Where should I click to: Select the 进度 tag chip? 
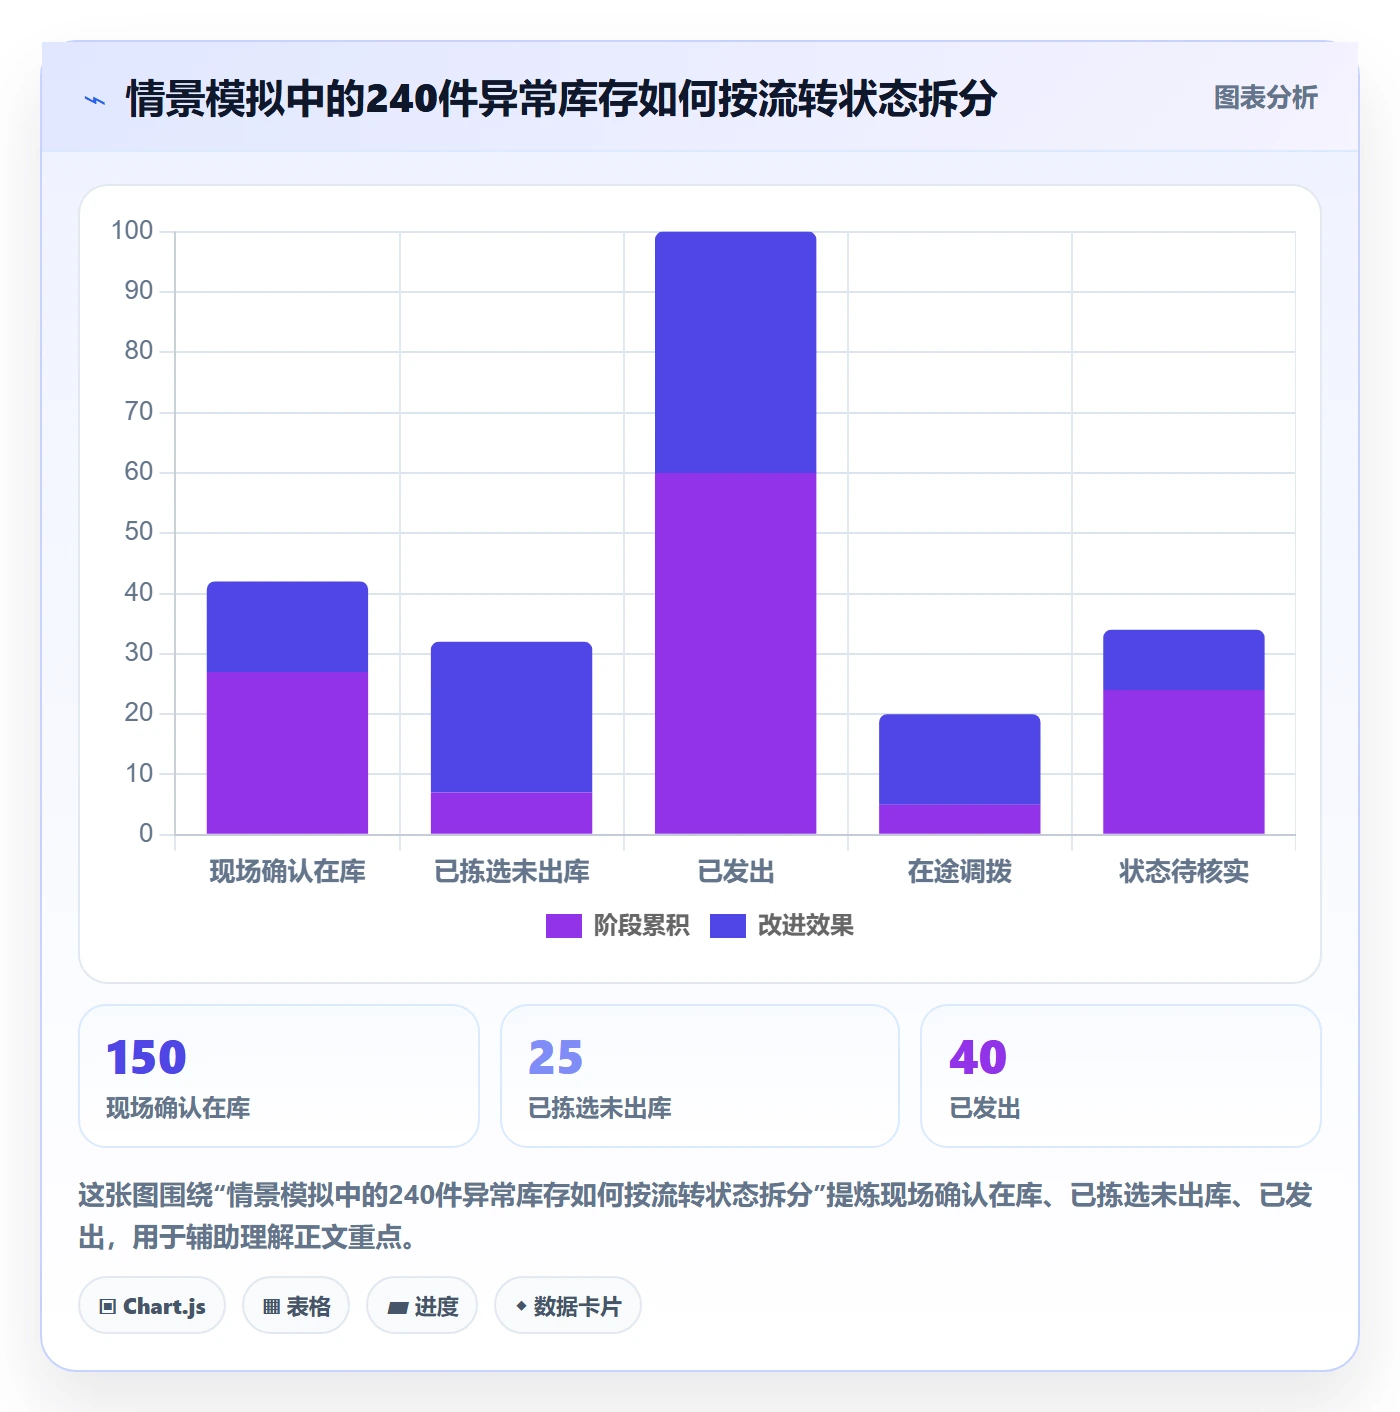click(x=422, y=1305)
